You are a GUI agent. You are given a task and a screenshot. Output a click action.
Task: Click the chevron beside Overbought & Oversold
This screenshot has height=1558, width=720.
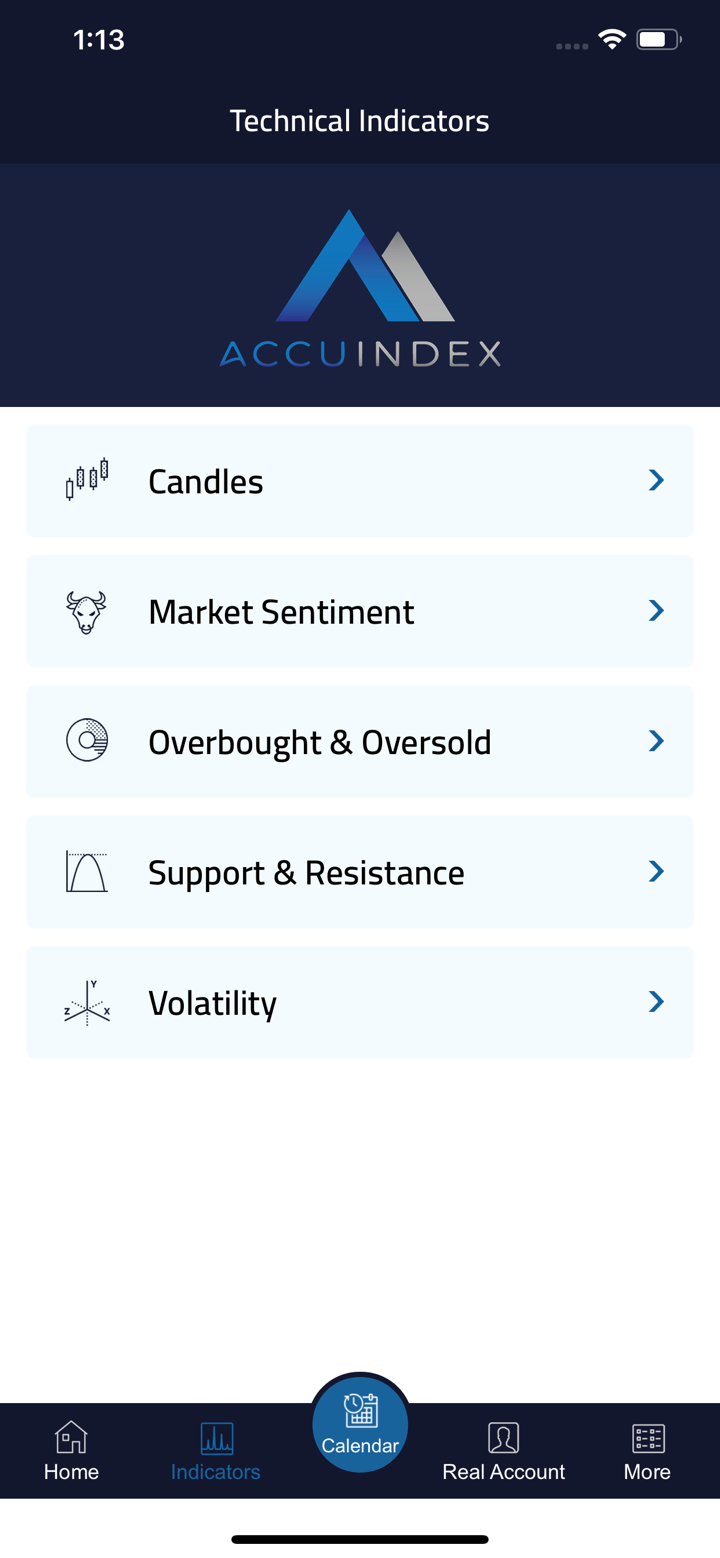click(x=656, y=741)
